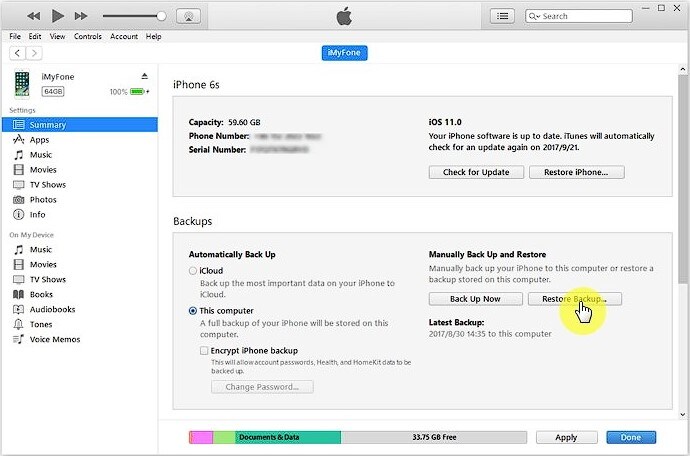Toggle Encrypt iPhone backup checkbox
690x456 pixels.
coord(204,351)
